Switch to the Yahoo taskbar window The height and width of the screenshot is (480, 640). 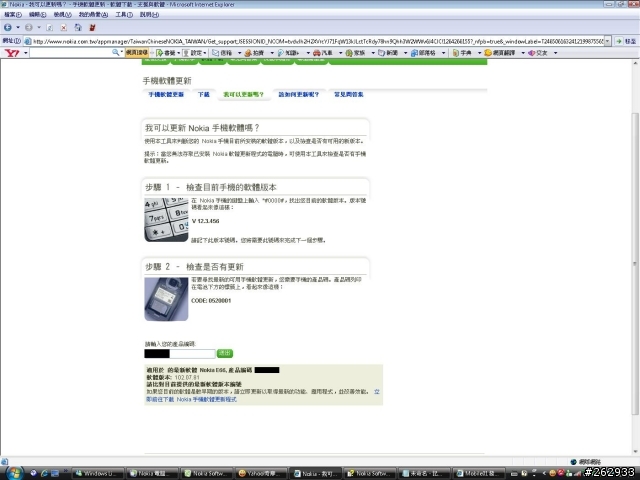(262, 473)
